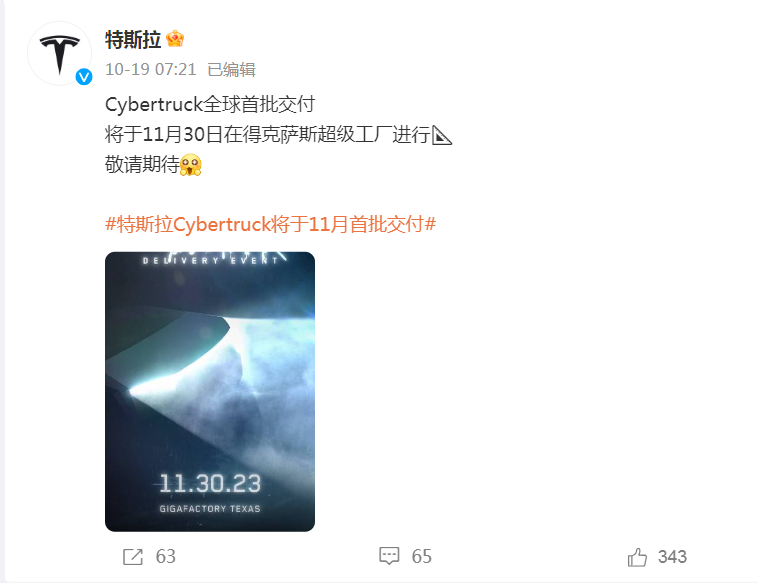Click GIGAFACTORY TEXAS caption on the poster
The width and height of the screenshot is (758, 583).
click(x=210, y=509)
